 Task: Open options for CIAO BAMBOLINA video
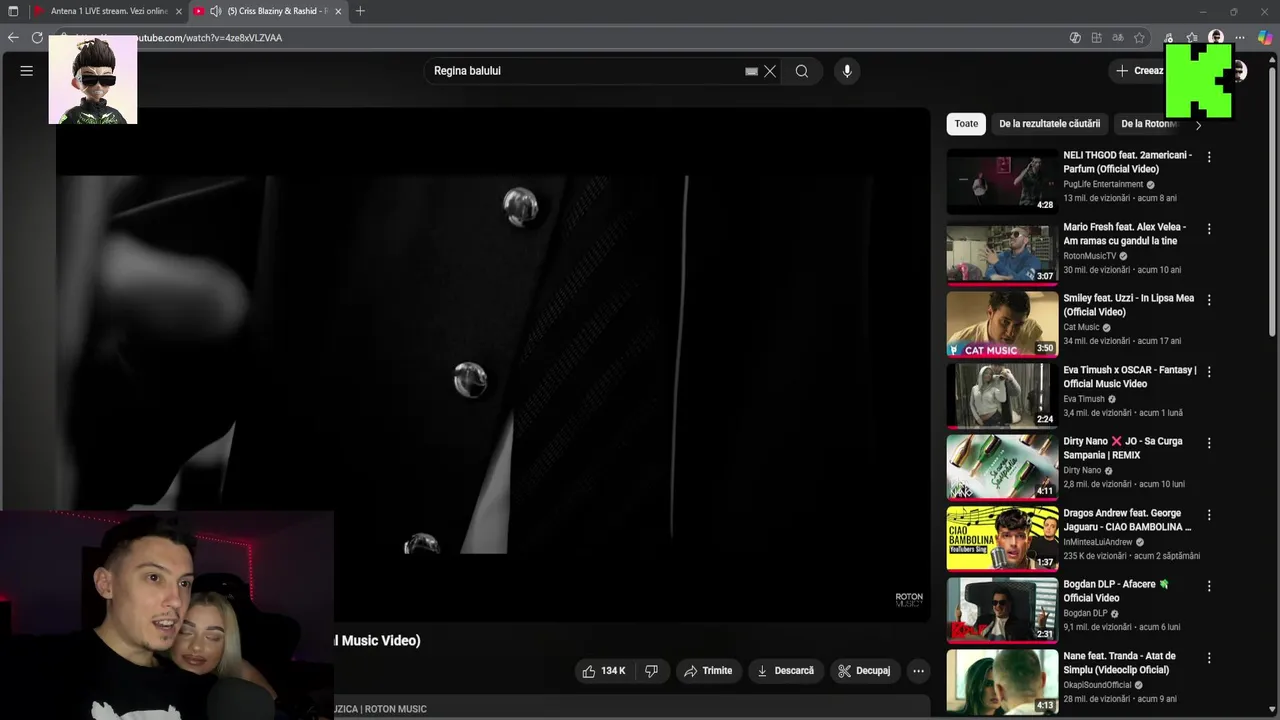pyautogui.click(x=1209, y=515)
